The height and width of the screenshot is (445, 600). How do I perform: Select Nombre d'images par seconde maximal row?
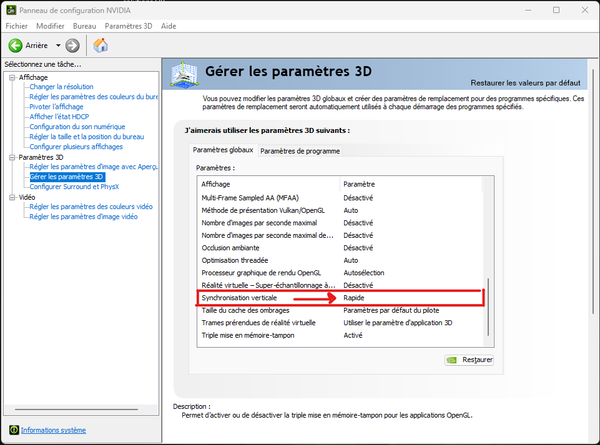pyautogui.click(x=340, y=223)
